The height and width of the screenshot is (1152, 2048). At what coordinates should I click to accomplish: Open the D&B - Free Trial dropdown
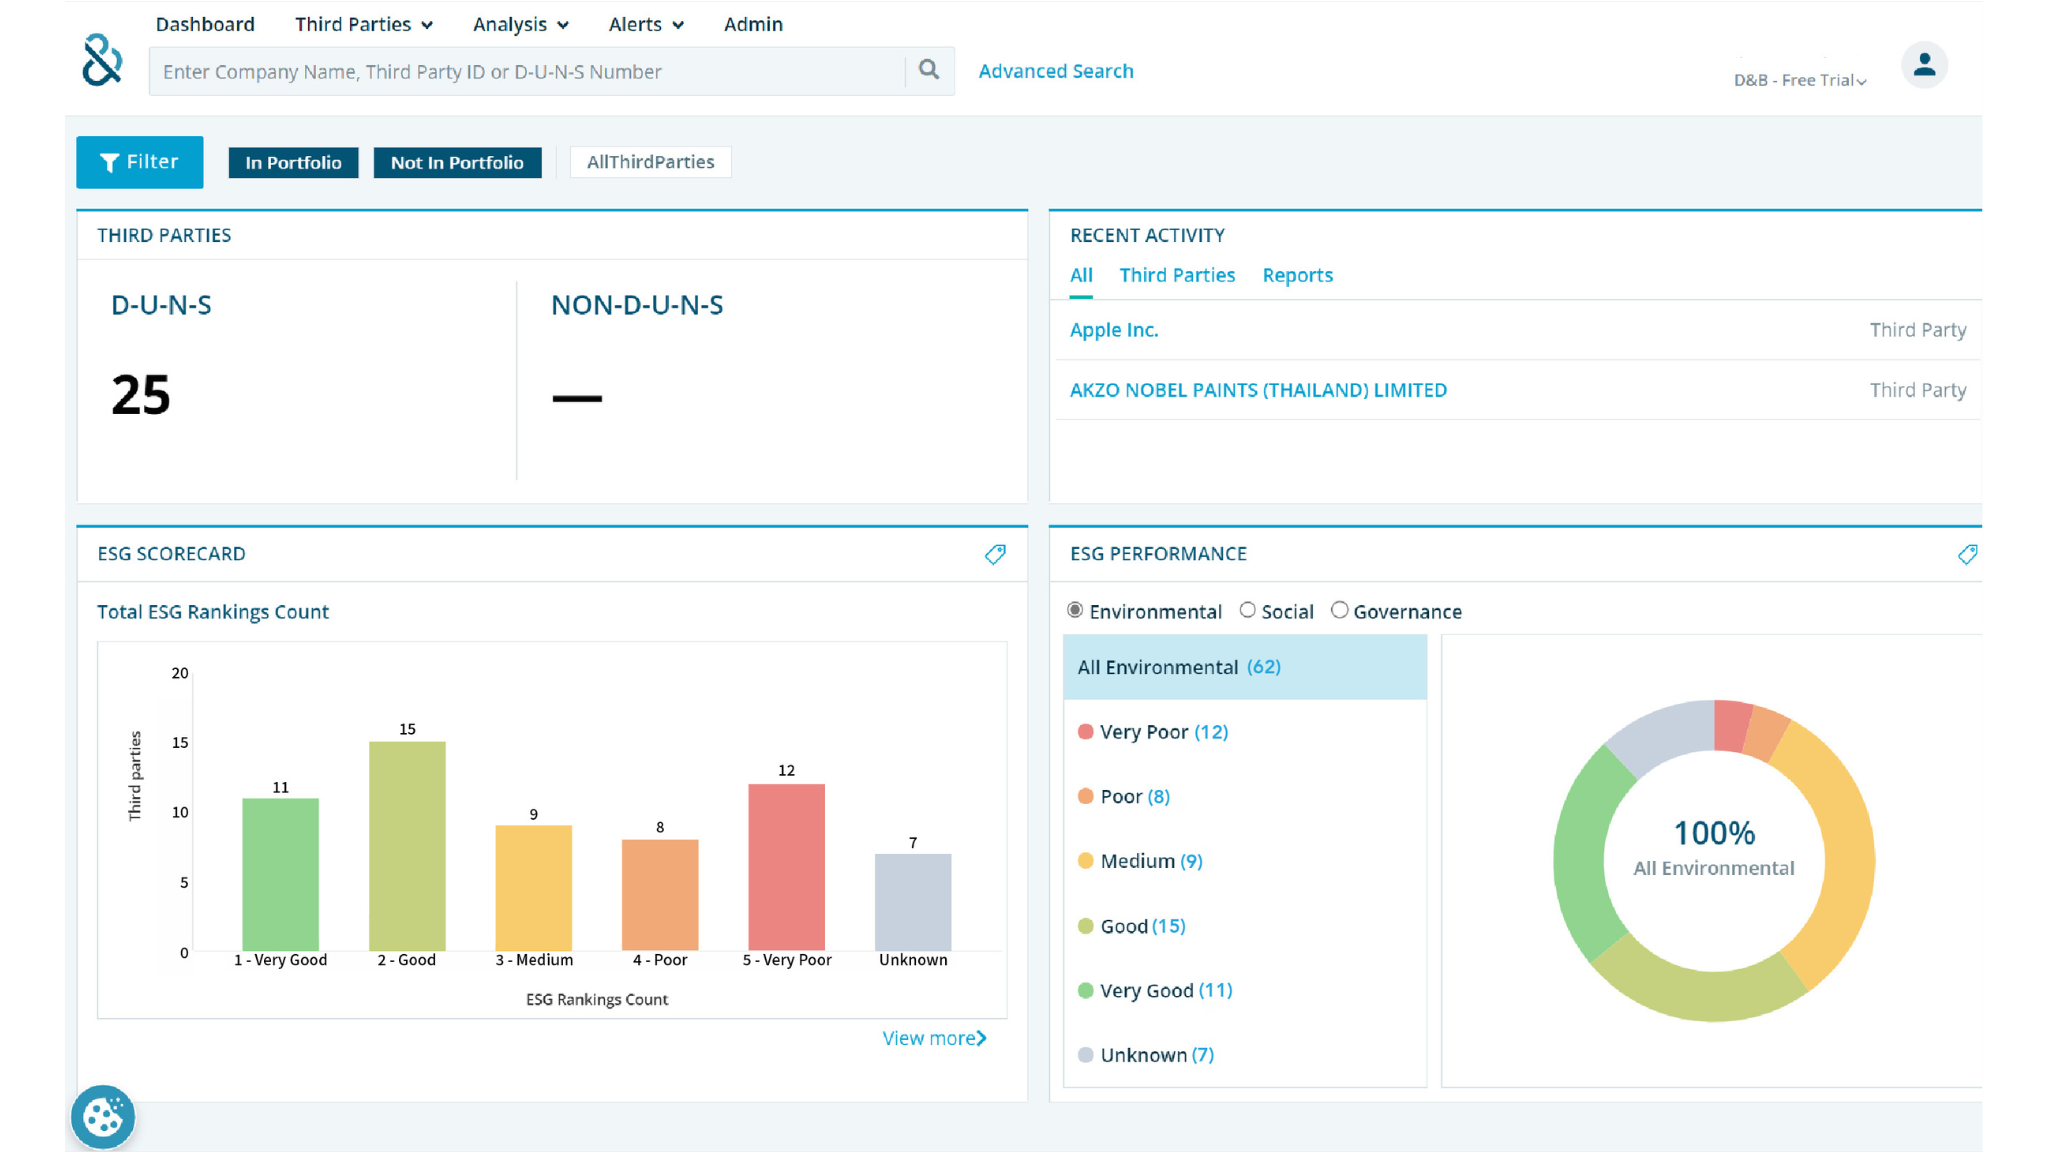click(x=1800, y=80)
